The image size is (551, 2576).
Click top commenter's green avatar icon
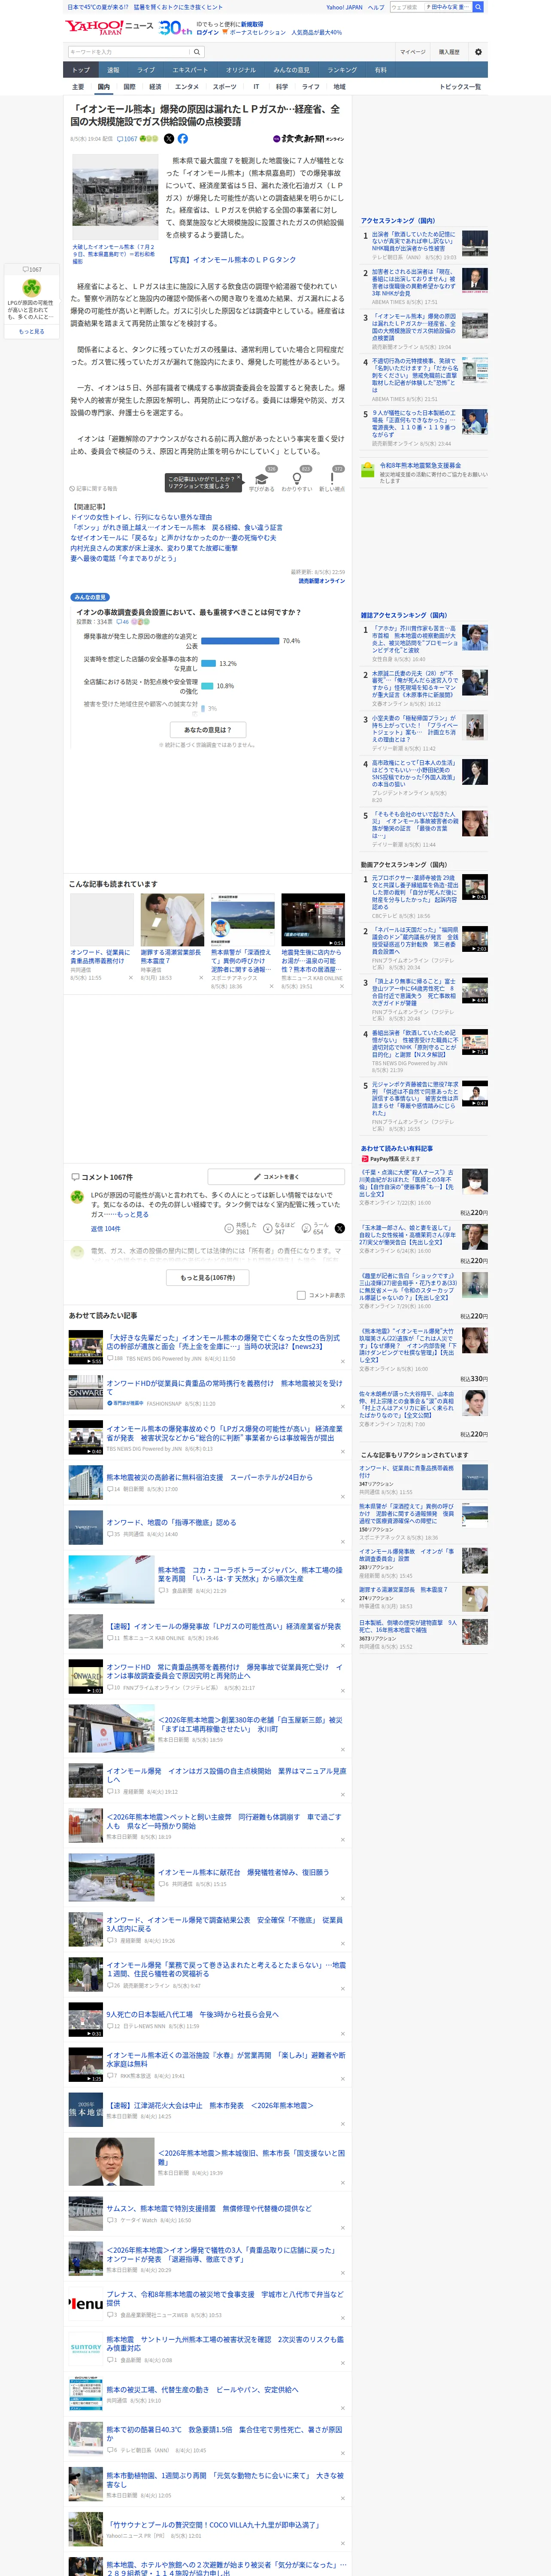click(x=77, y=1197)
